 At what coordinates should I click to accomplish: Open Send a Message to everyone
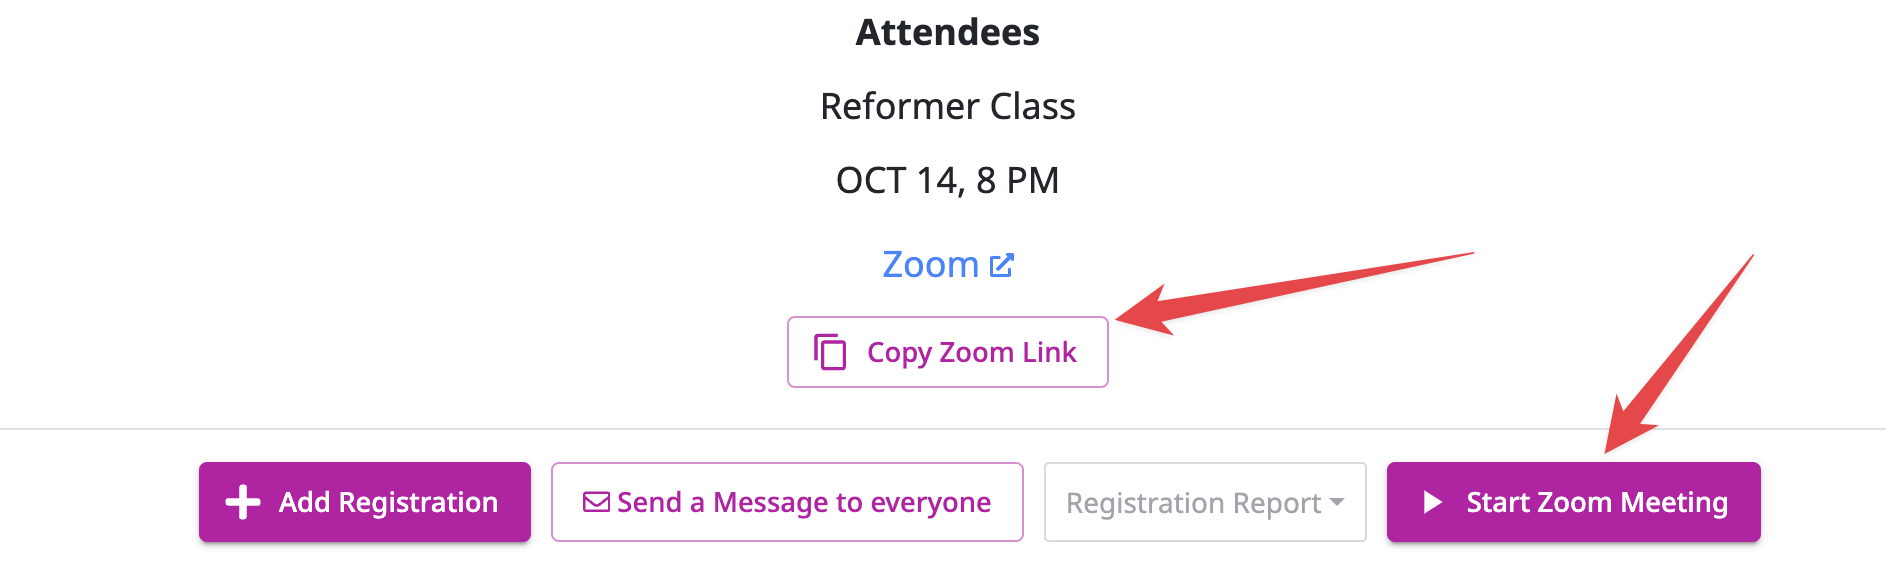coord(787,502)
